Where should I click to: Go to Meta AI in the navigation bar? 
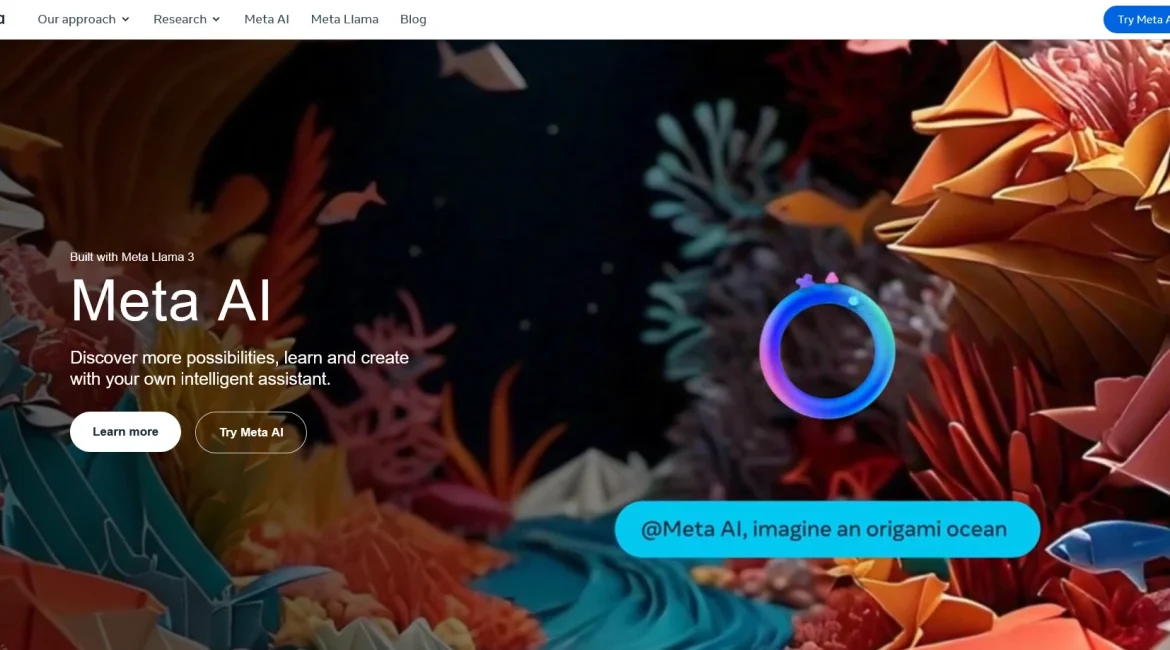click(266, 19)
